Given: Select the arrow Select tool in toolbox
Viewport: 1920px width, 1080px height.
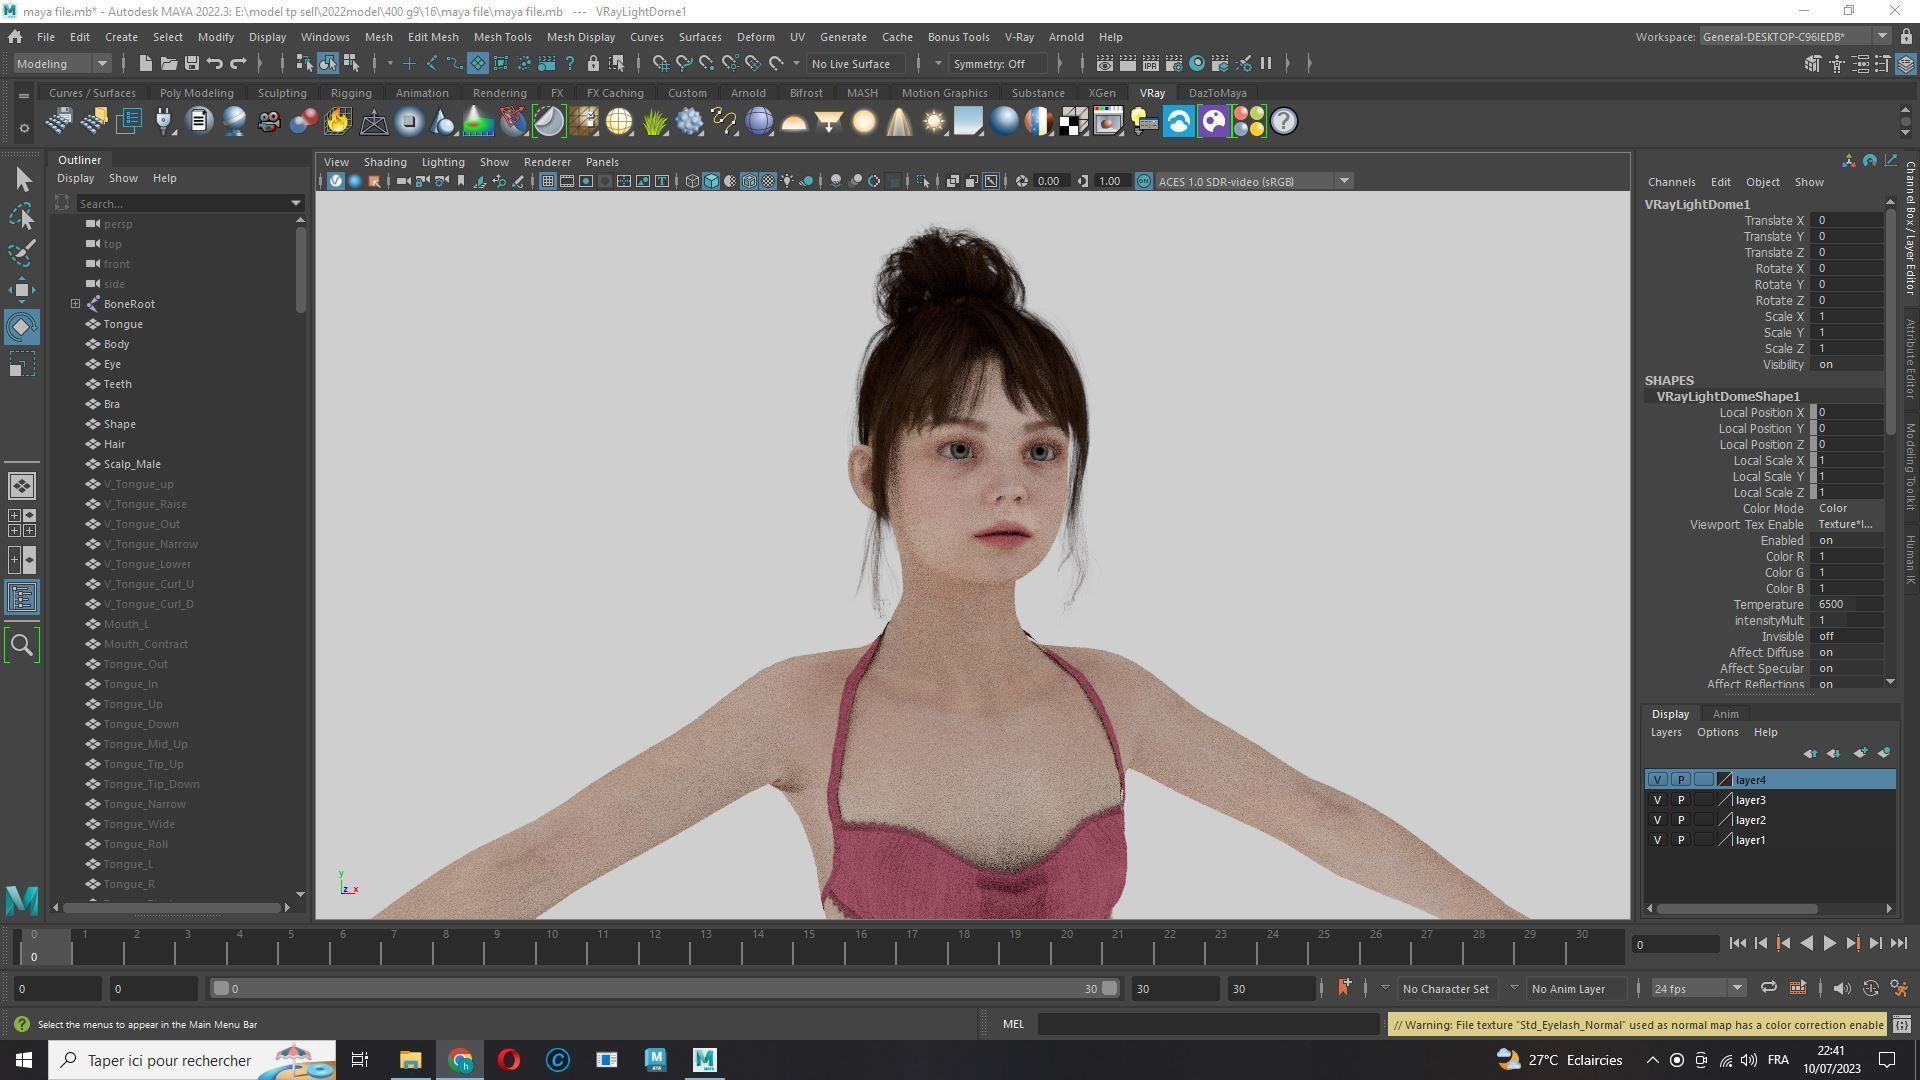Looking at the screenshot, I should (22, 180).
